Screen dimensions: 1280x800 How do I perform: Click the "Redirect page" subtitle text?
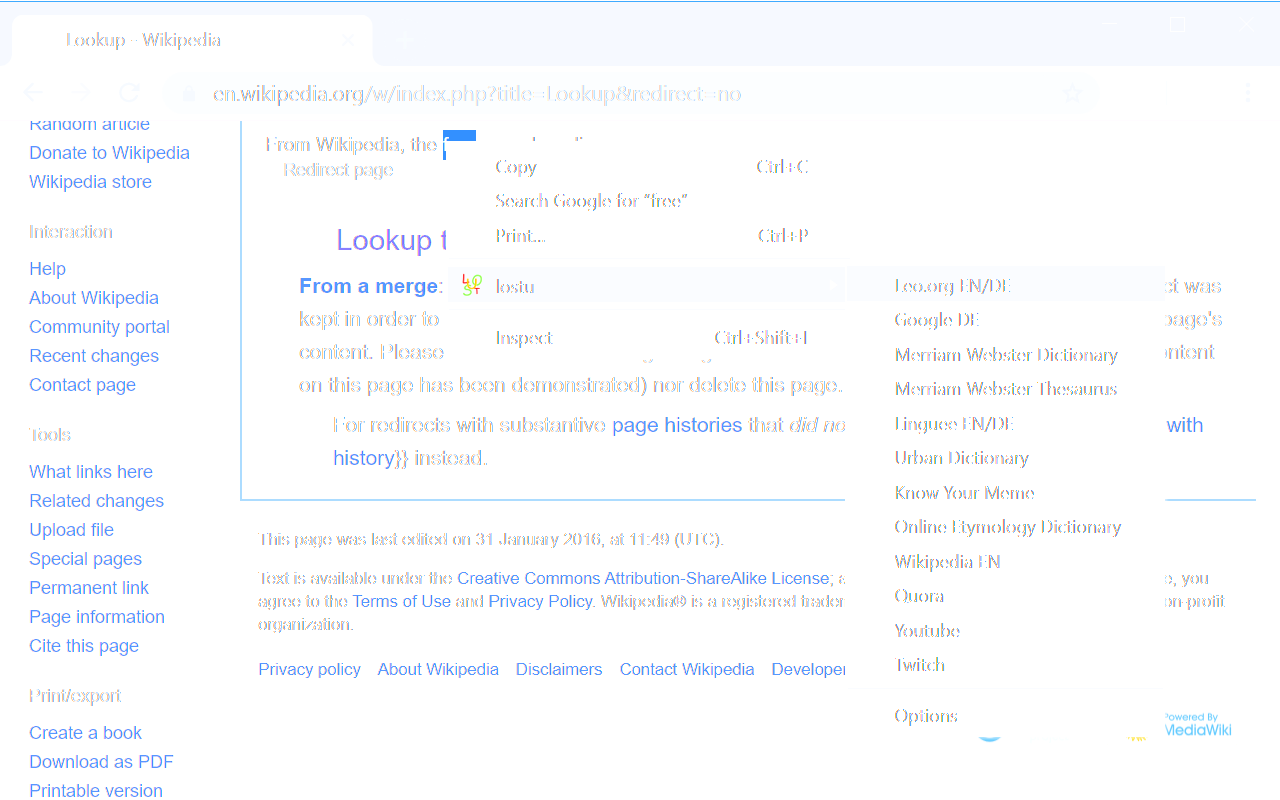[338, 170]
